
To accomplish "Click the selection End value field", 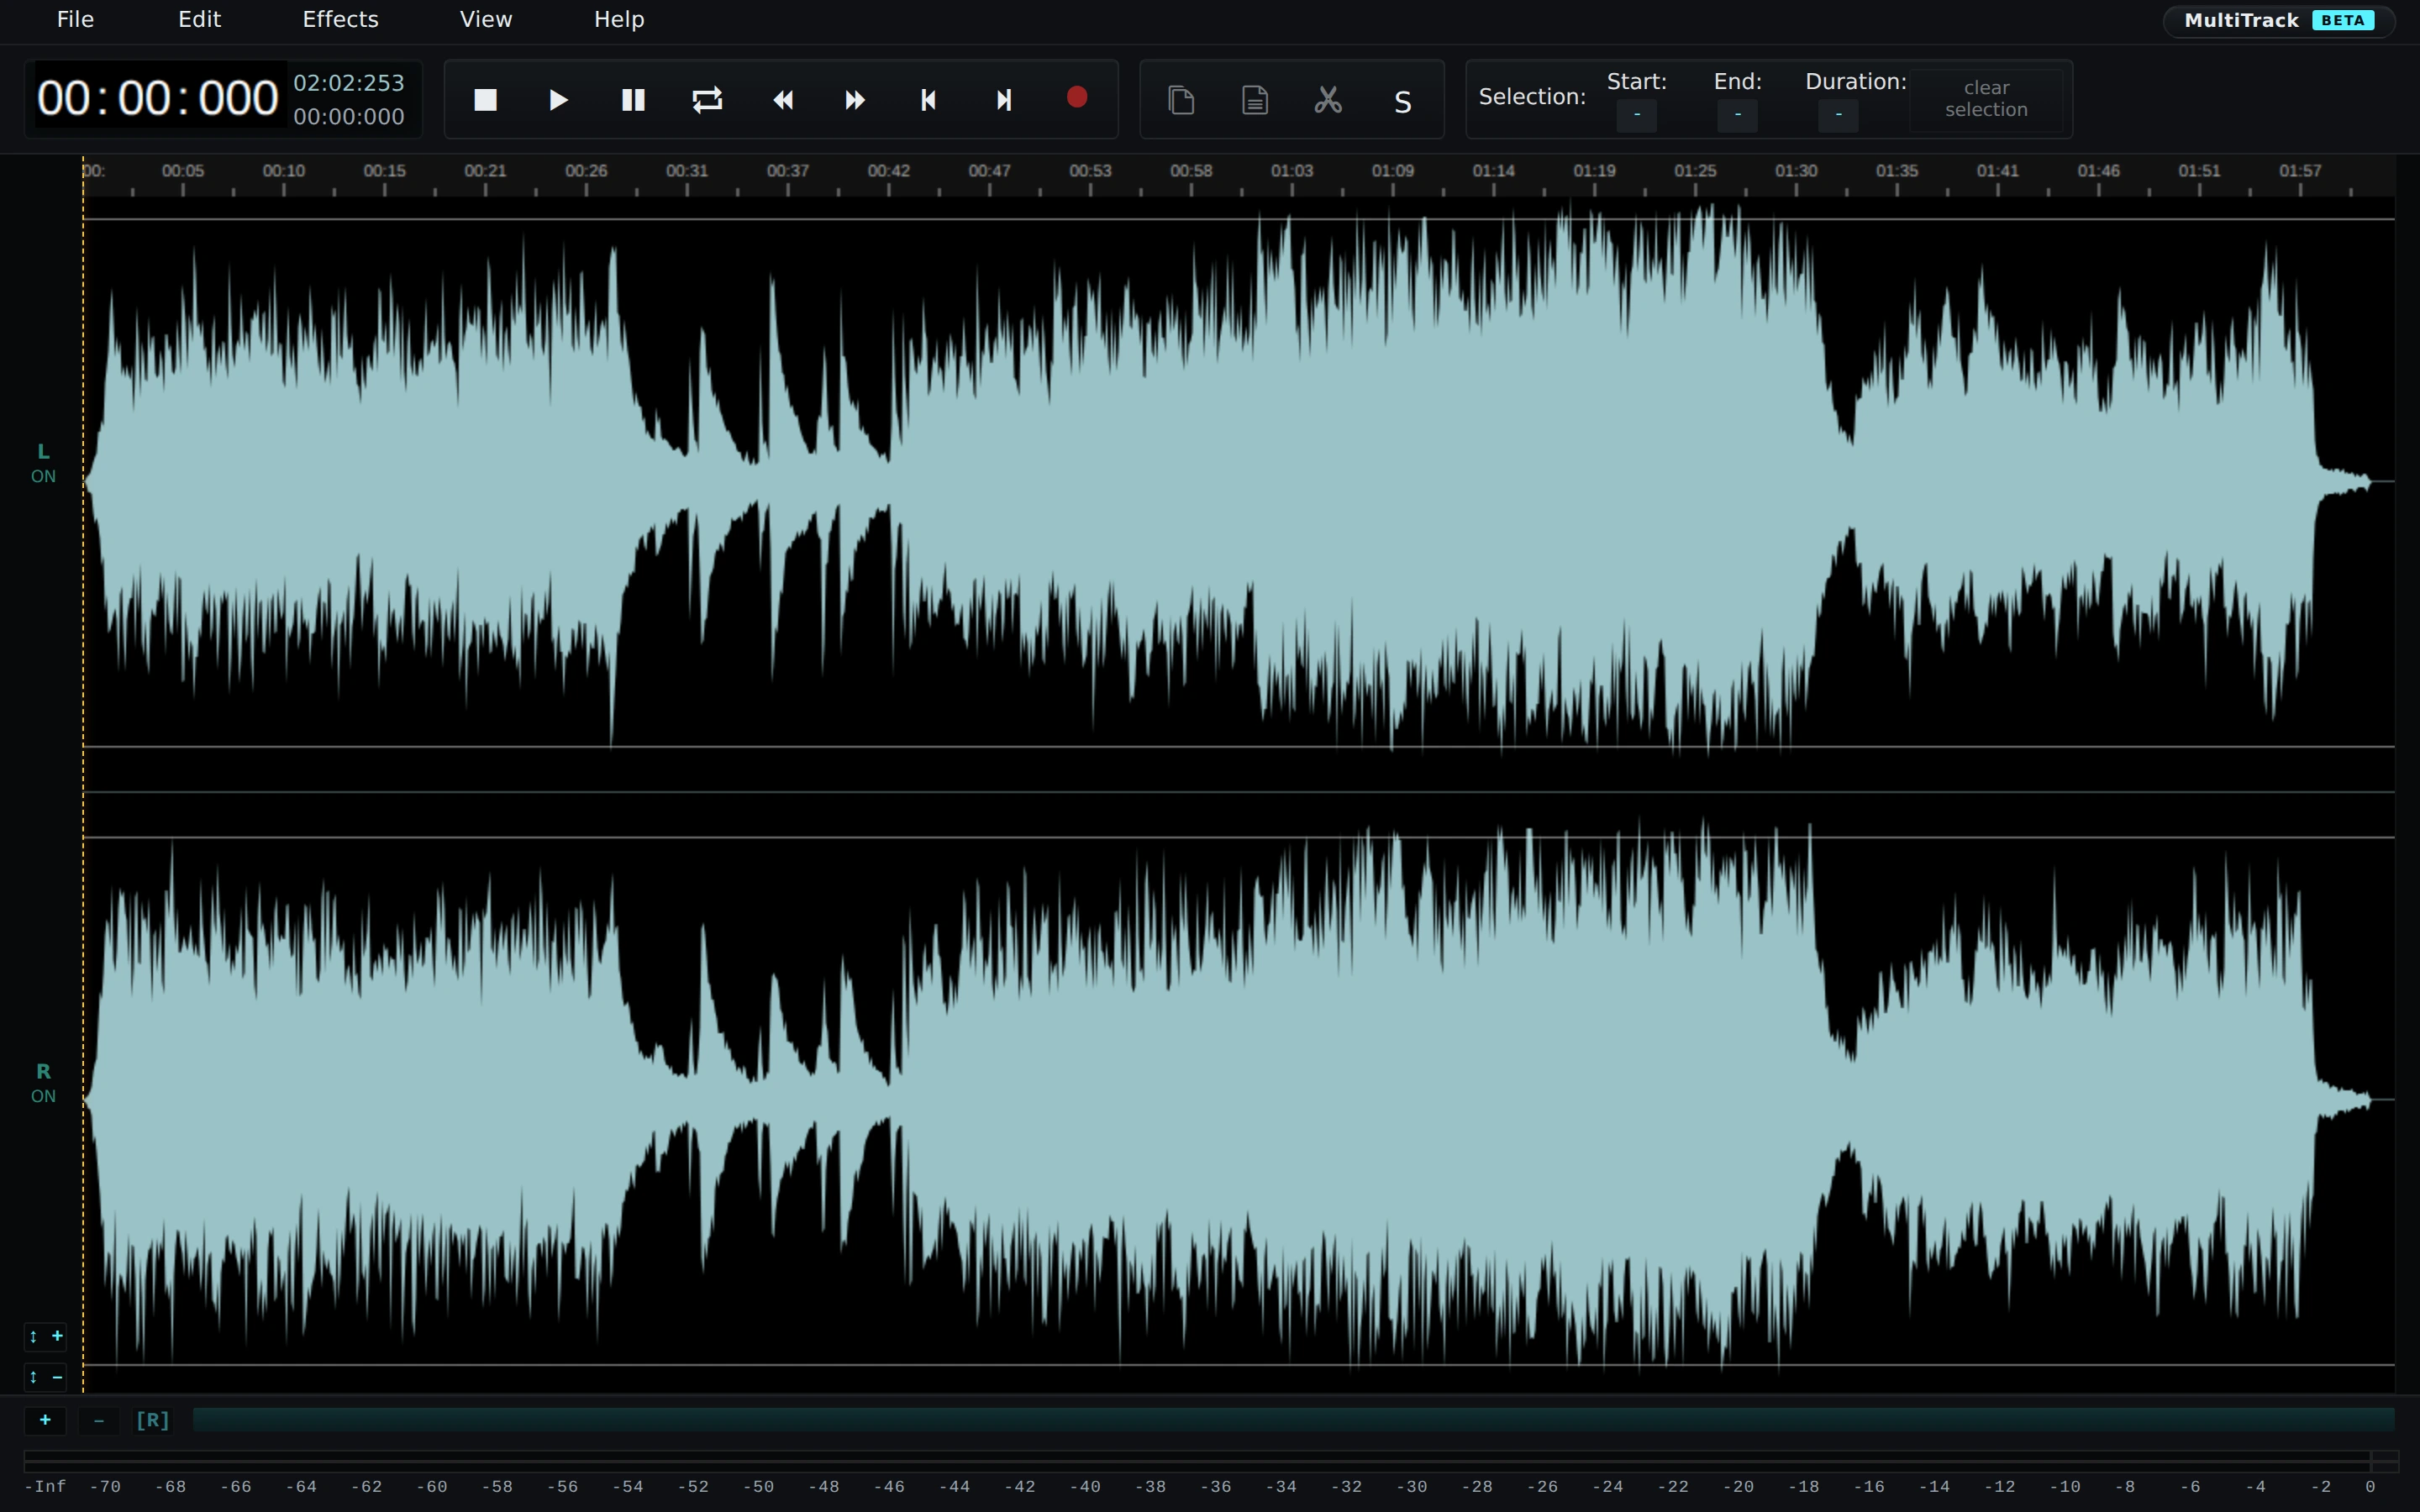I will pyautogui.click(x=1737, y=115).
